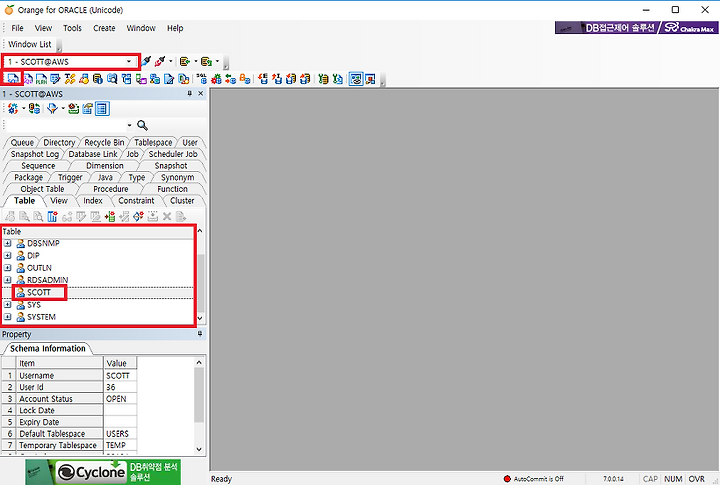Close the SCOTT@AWS schema browser panel
Image resolution: width=720 pixels, height=485 pixels.
(200, 94)
